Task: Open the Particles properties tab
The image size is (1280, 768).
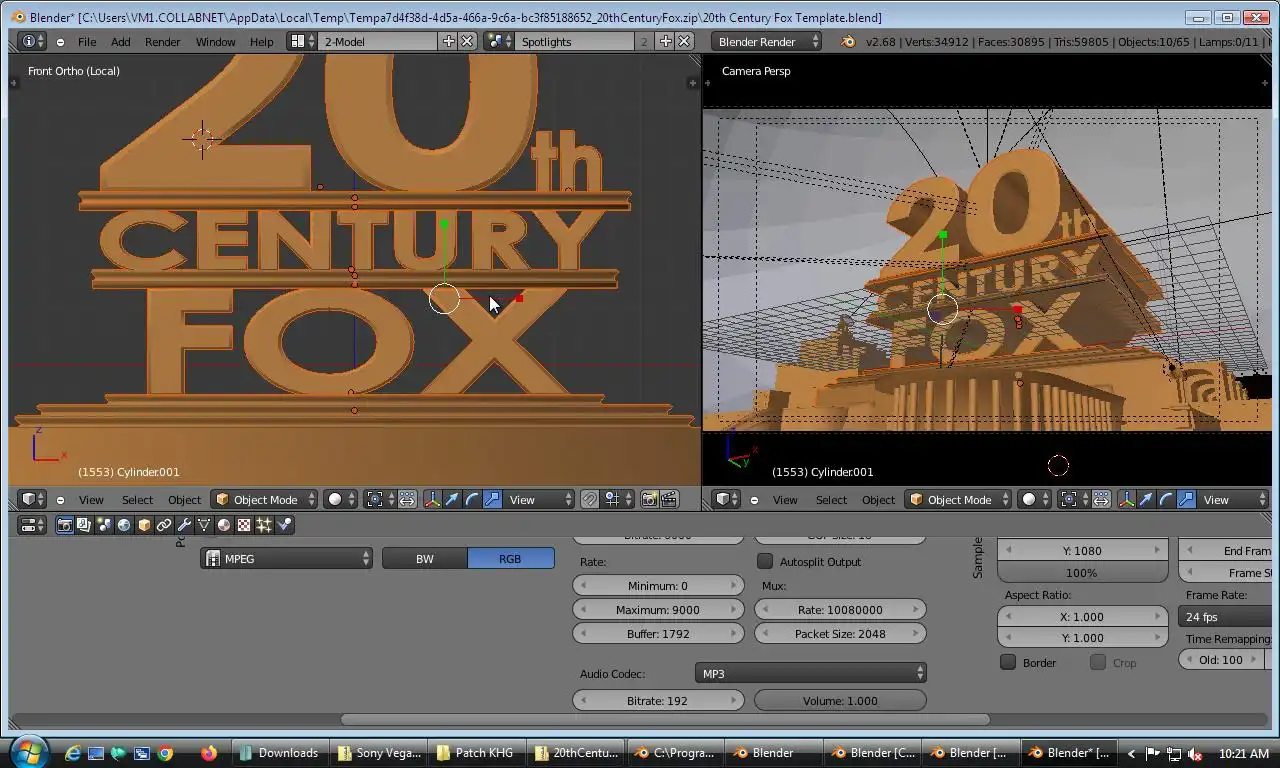Action: tap(264, 525)
